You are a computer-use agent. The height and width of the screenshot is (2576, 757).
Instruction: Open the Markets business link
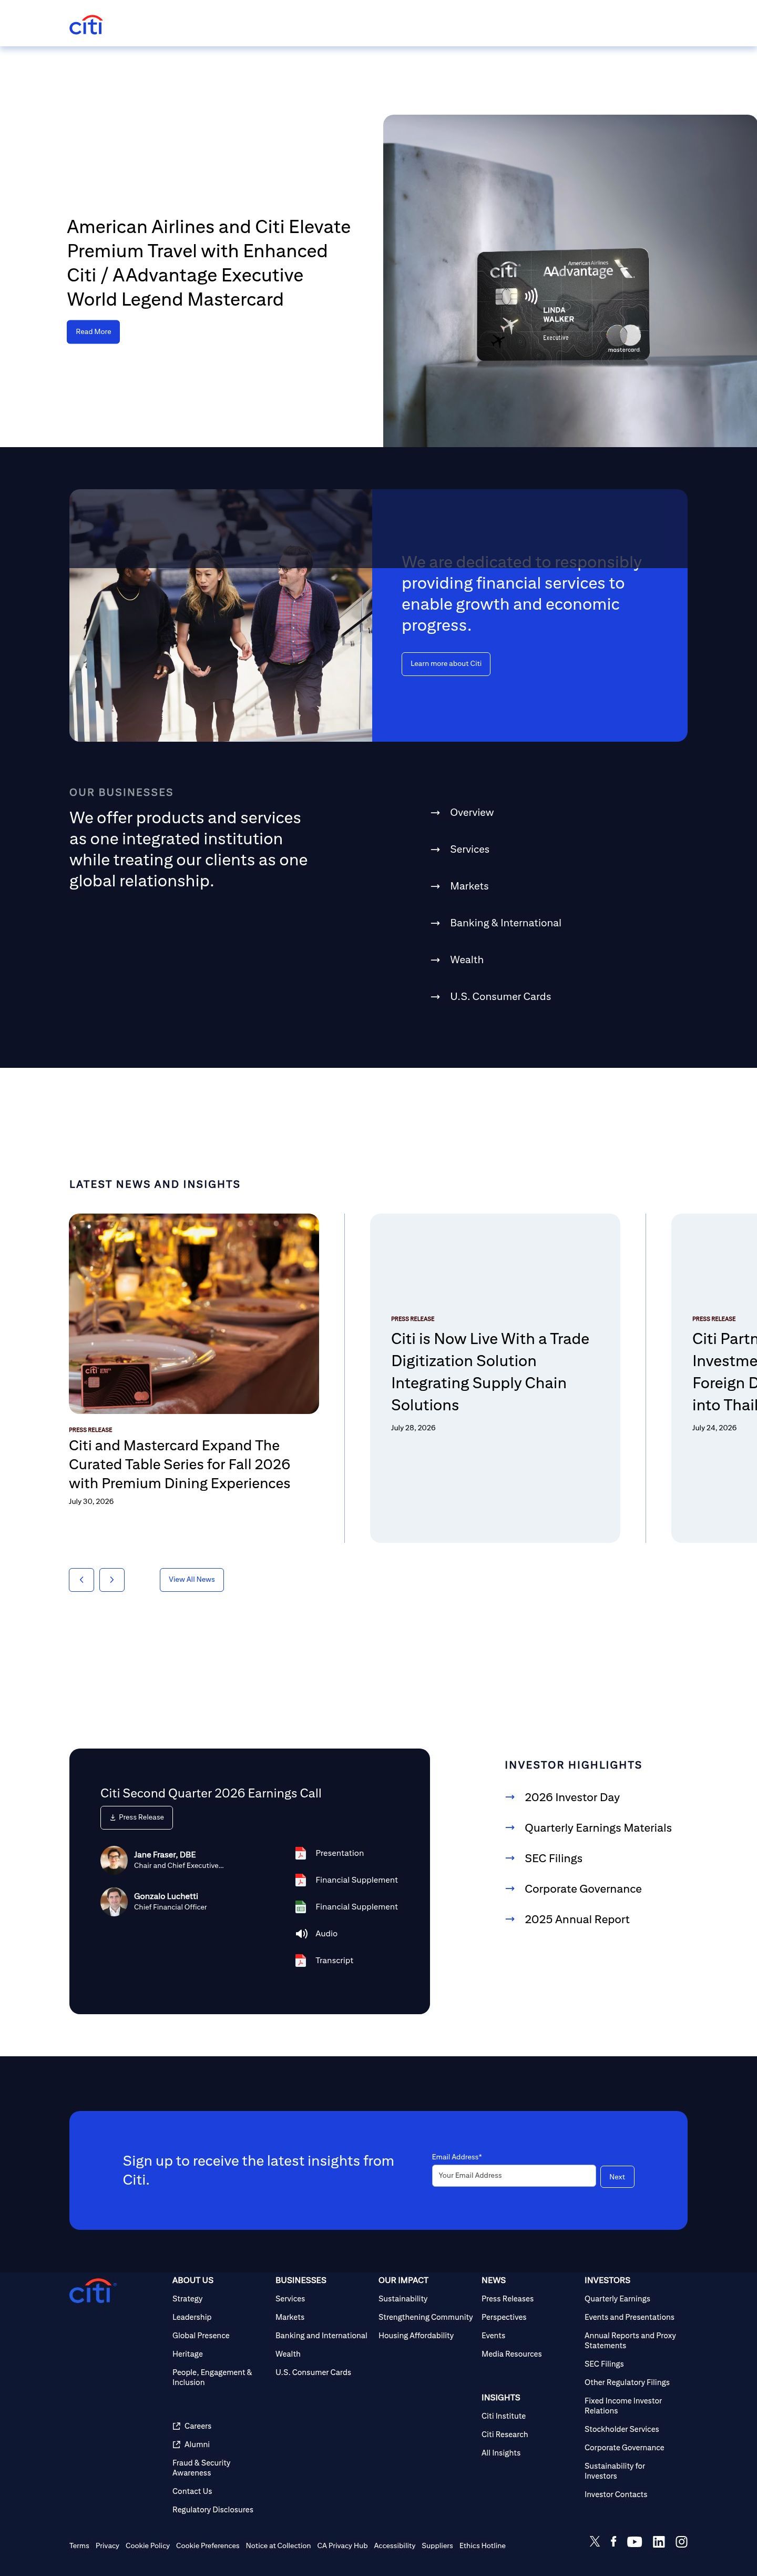(x=469, y=886)
